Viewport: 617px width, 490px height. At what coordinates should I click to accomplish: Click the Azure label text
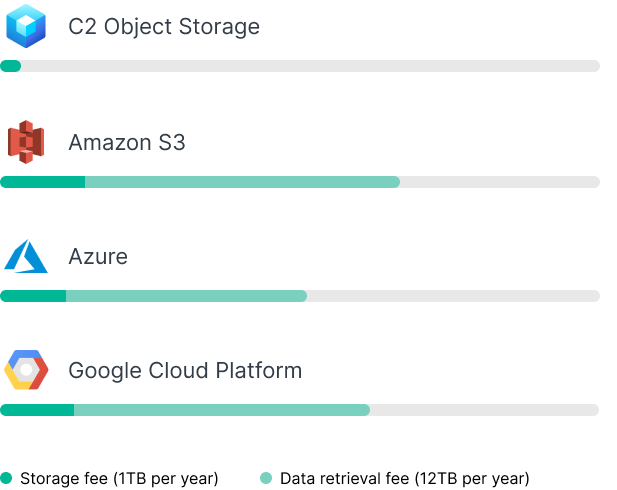click(x=98, y=257)
